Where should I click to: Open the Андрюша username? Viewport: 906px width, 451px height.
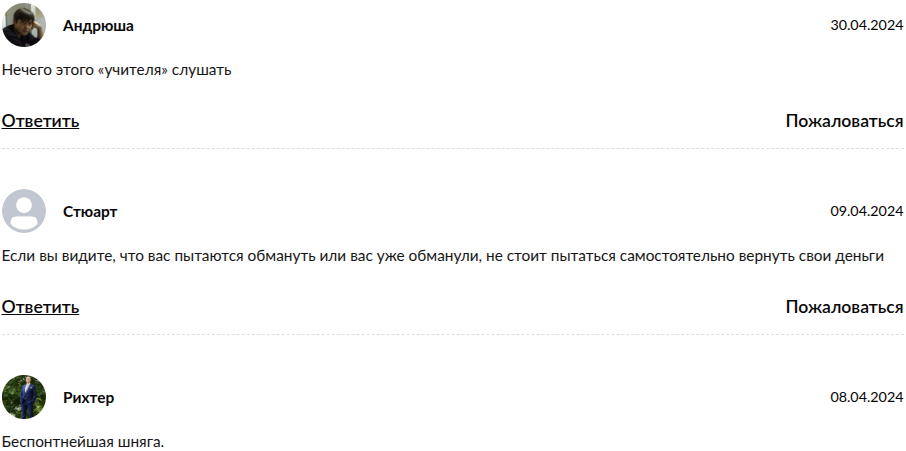click(98, 26)
